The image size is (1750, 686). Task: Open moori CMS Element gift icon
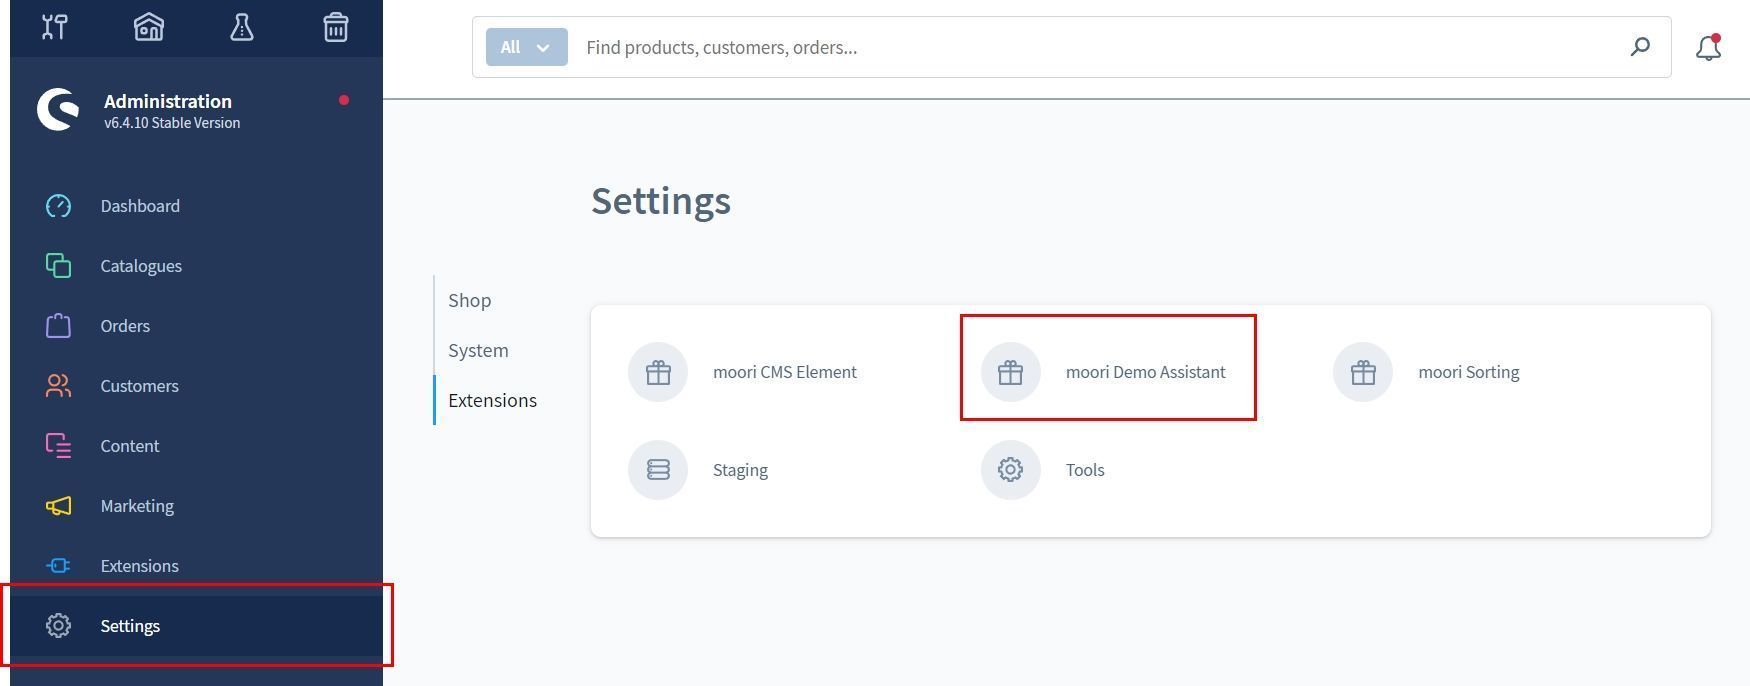[x=658, y=372]
